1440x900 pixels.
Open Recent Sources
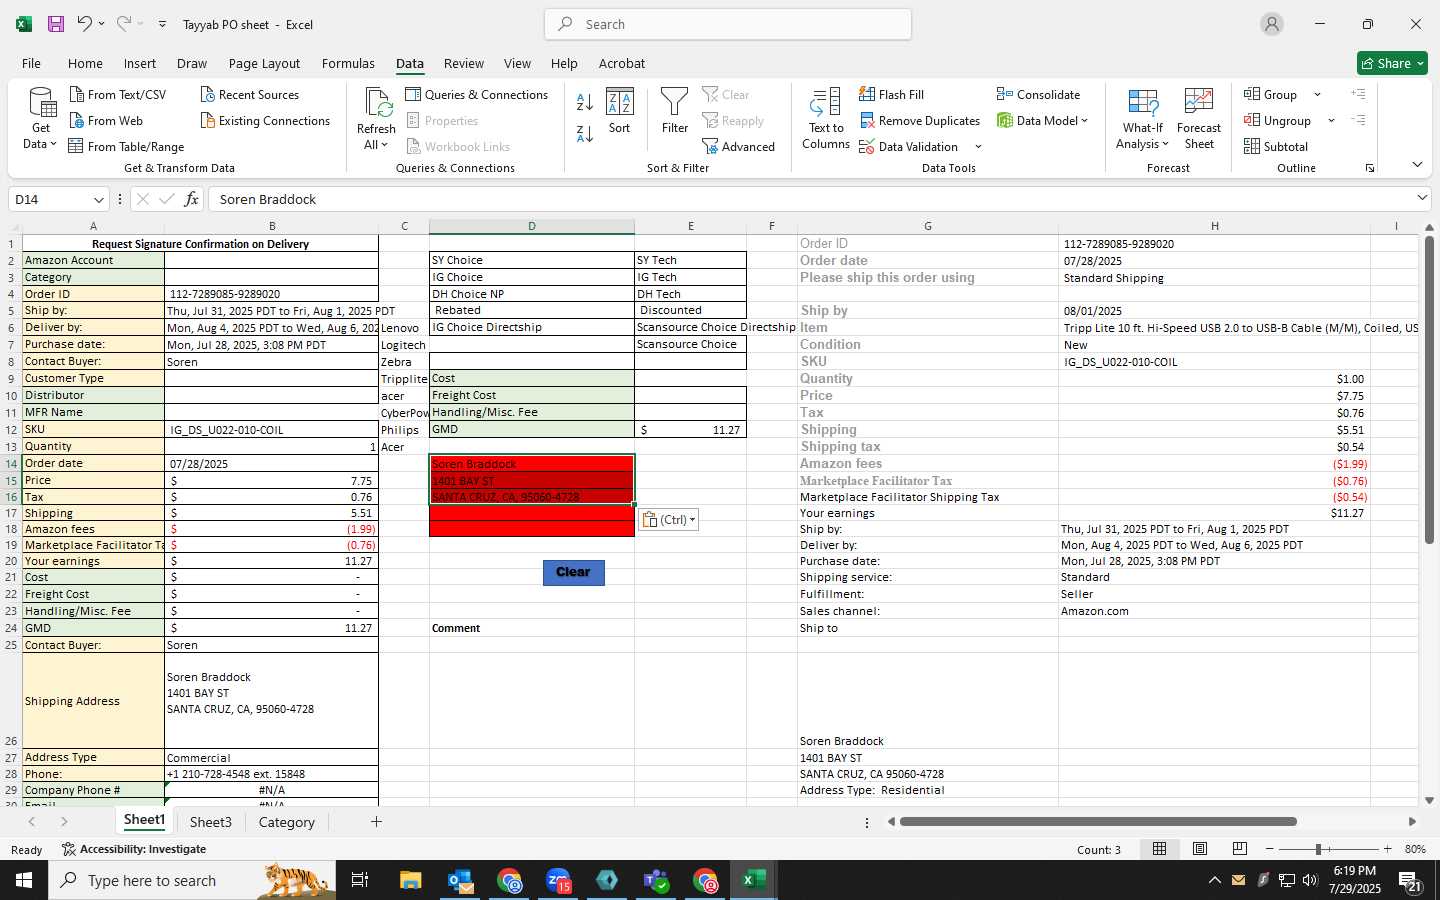coord(250,95)
